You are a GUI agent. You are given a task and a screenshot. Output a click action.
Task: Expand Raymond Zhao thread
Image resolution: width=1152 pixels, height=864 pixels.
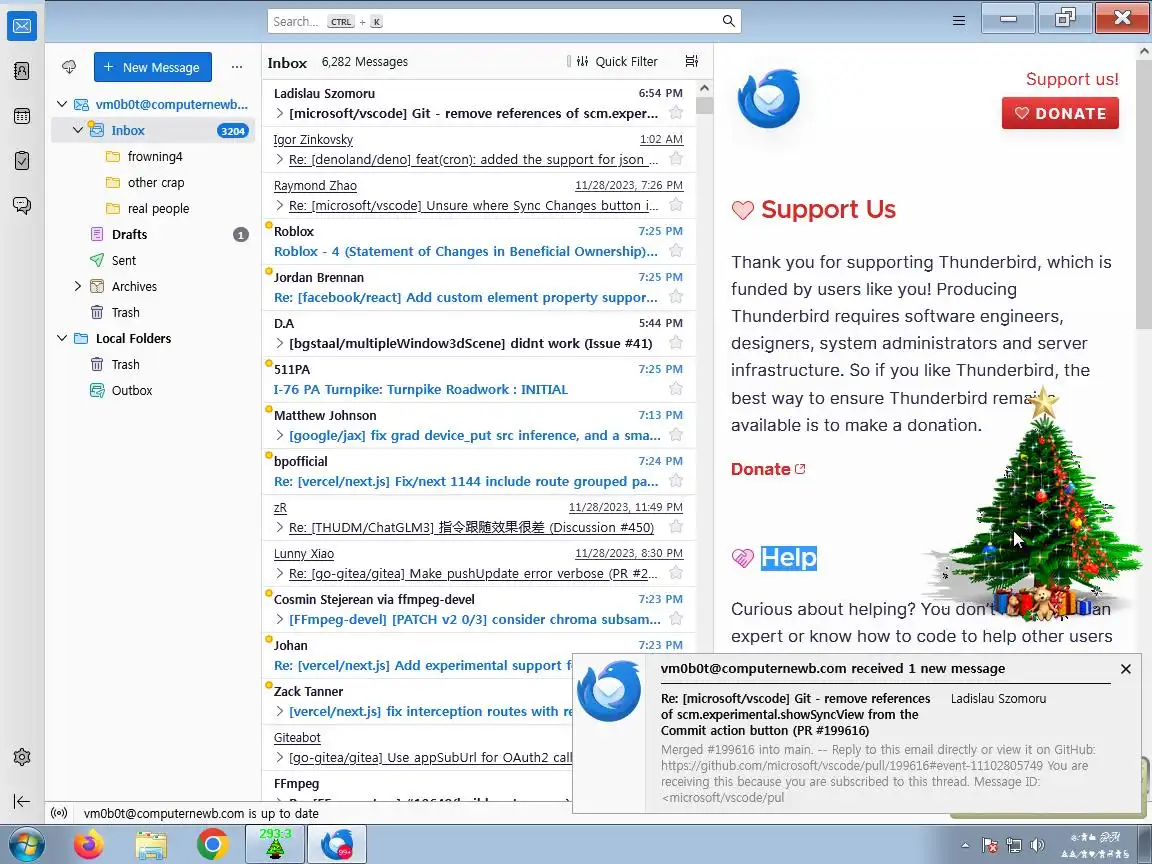pyautogui.click(x=280, y=205)
